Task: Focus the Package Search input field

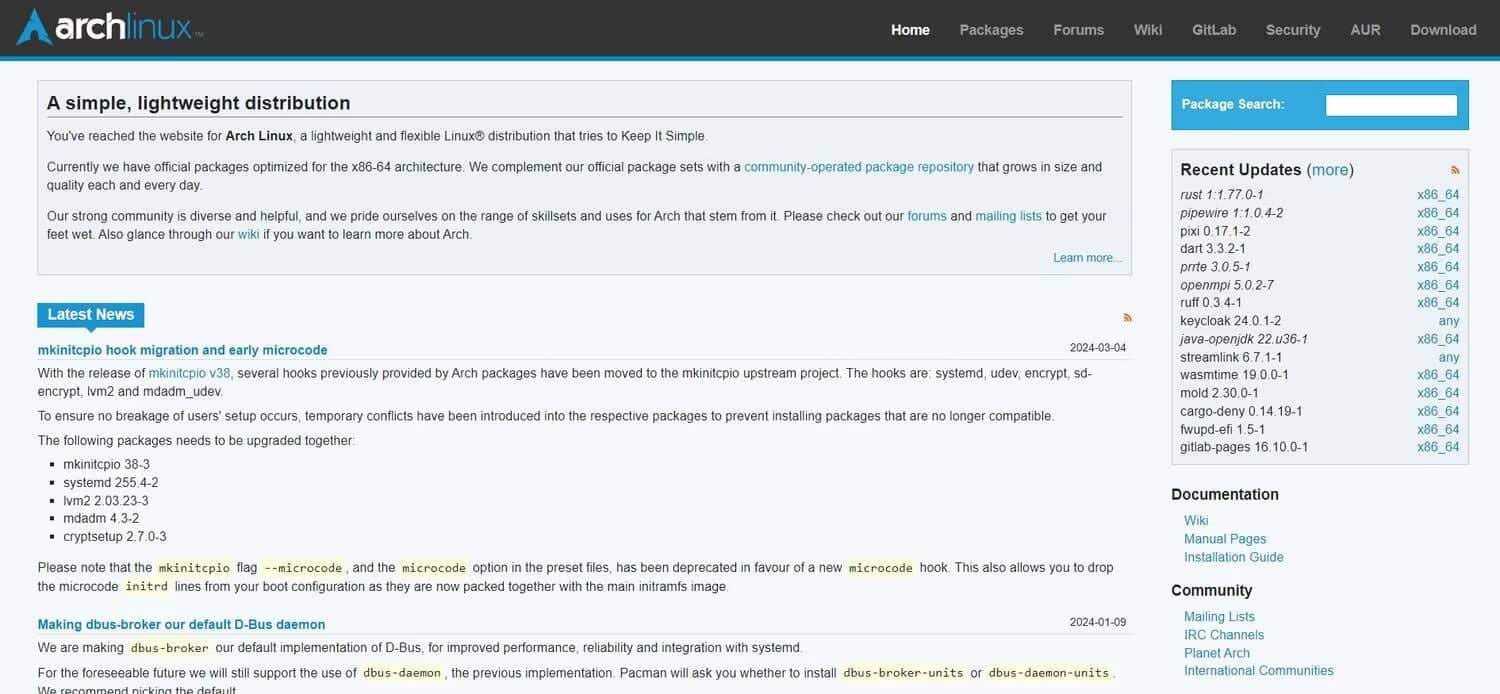Action: [1390, 105]
